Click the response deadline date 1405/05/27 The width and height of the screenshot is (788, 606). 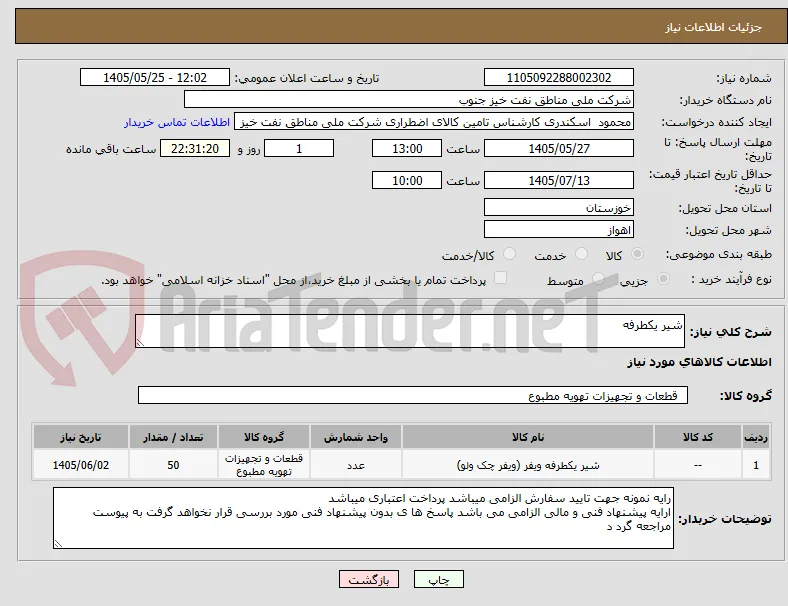coord(558,148)
